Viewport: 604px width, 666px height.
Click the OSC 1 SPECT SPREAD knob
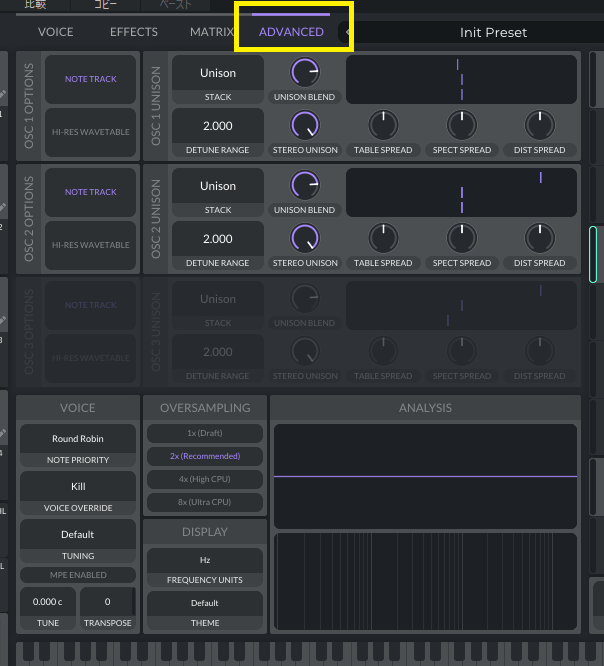click(x=462, y=125)
